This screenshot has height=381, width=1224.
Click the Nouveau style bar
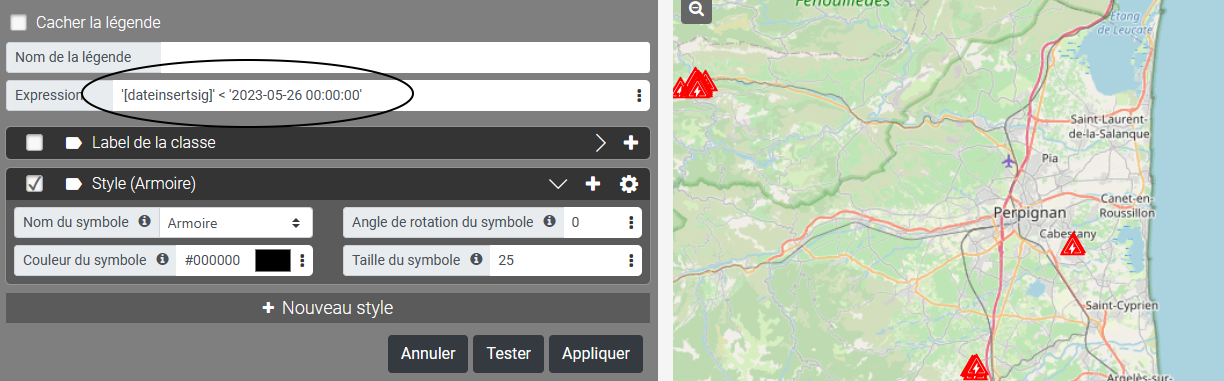click(328, 308)
